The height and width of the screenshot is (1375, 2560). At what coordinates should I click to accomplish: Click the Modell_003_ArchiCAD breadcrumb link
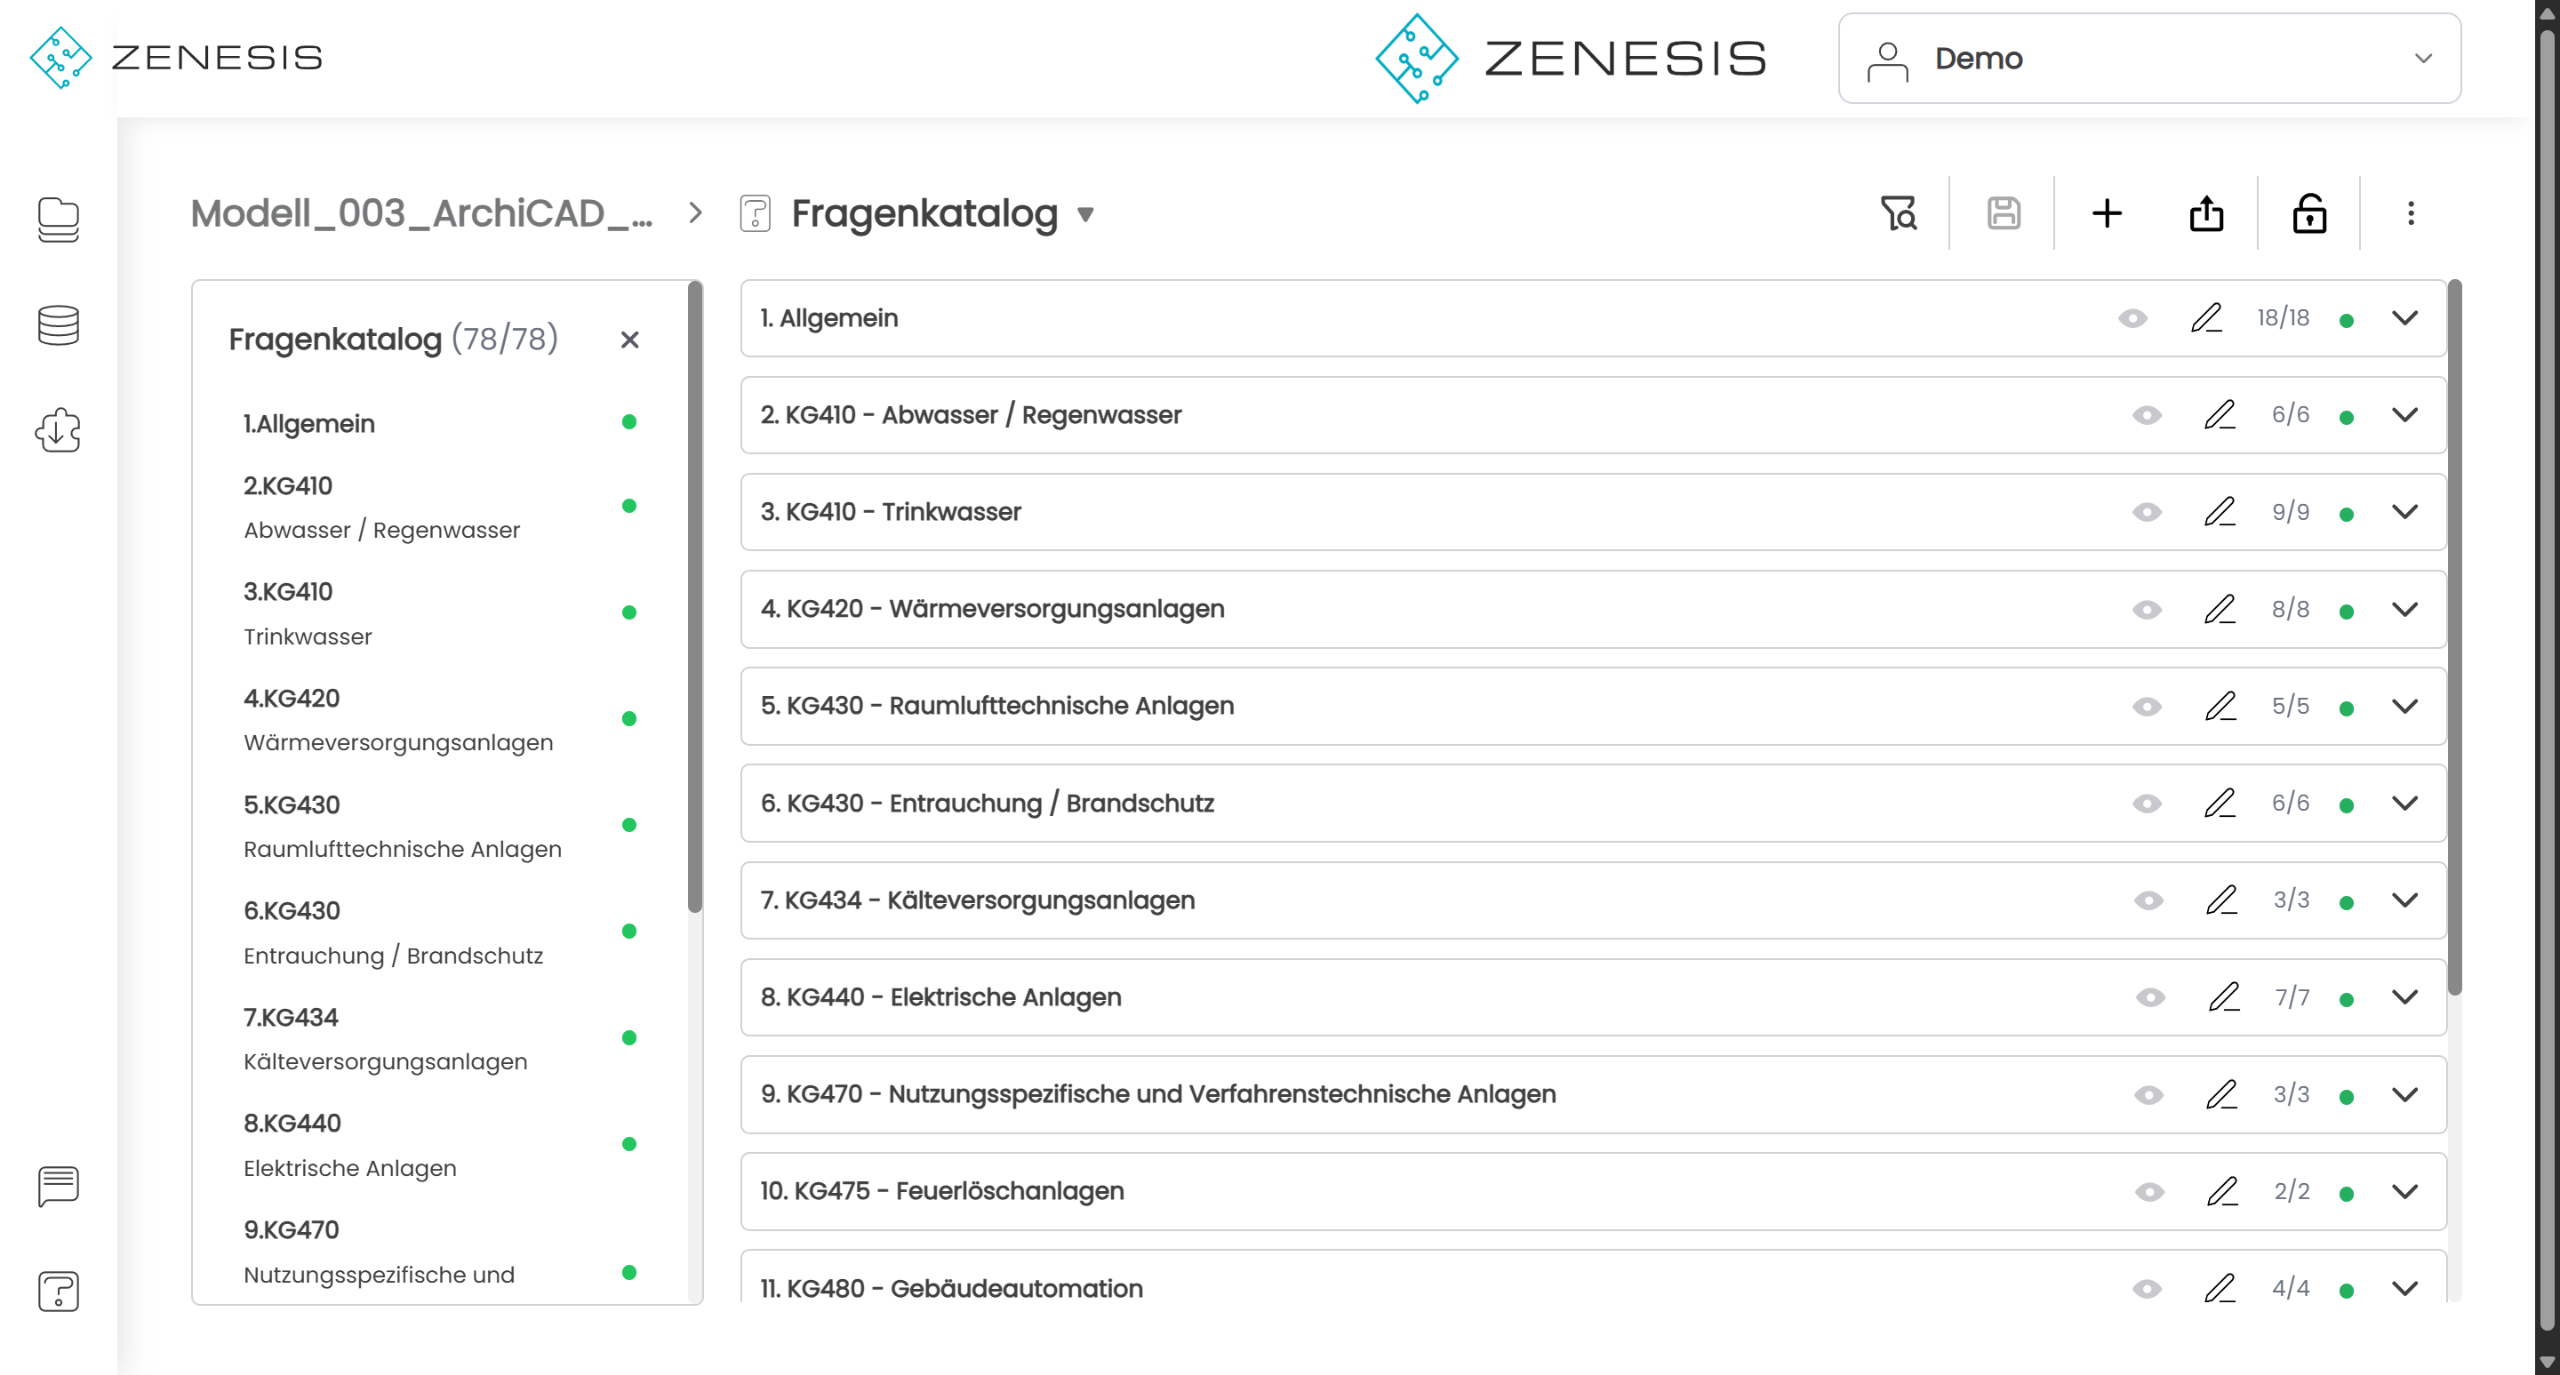click(421, 213)
